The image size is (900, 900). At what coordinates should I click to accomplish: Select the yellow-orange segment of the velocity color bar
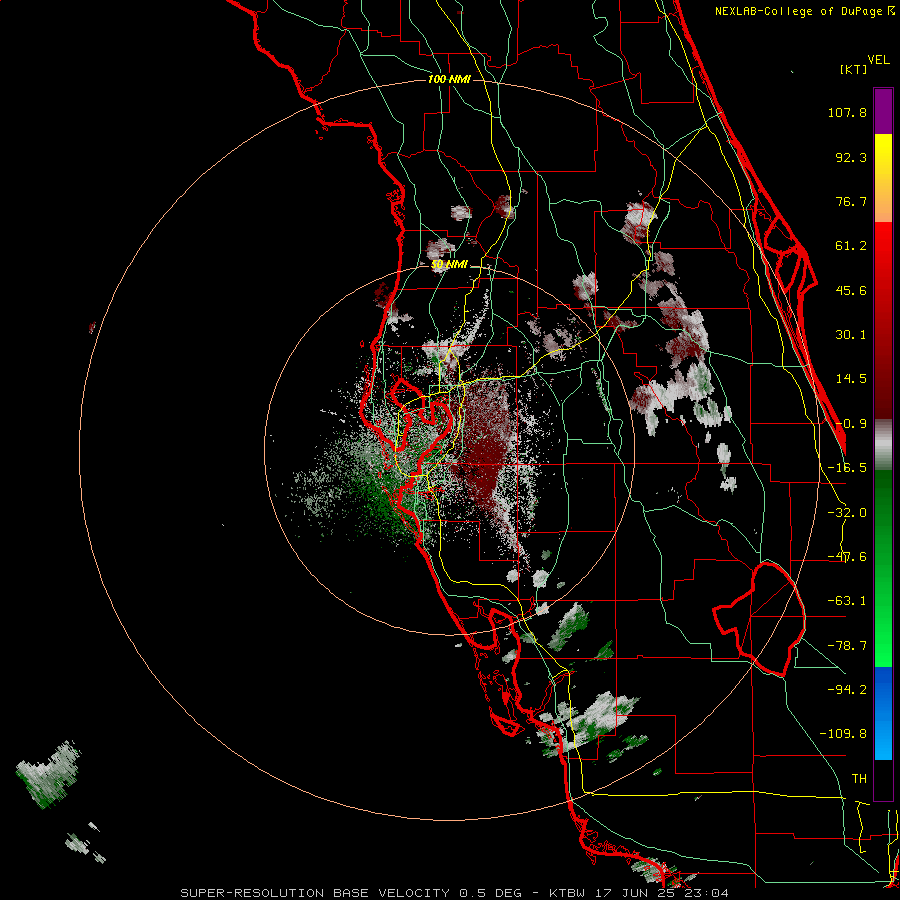pyautogui.click(x=883, y=178)
